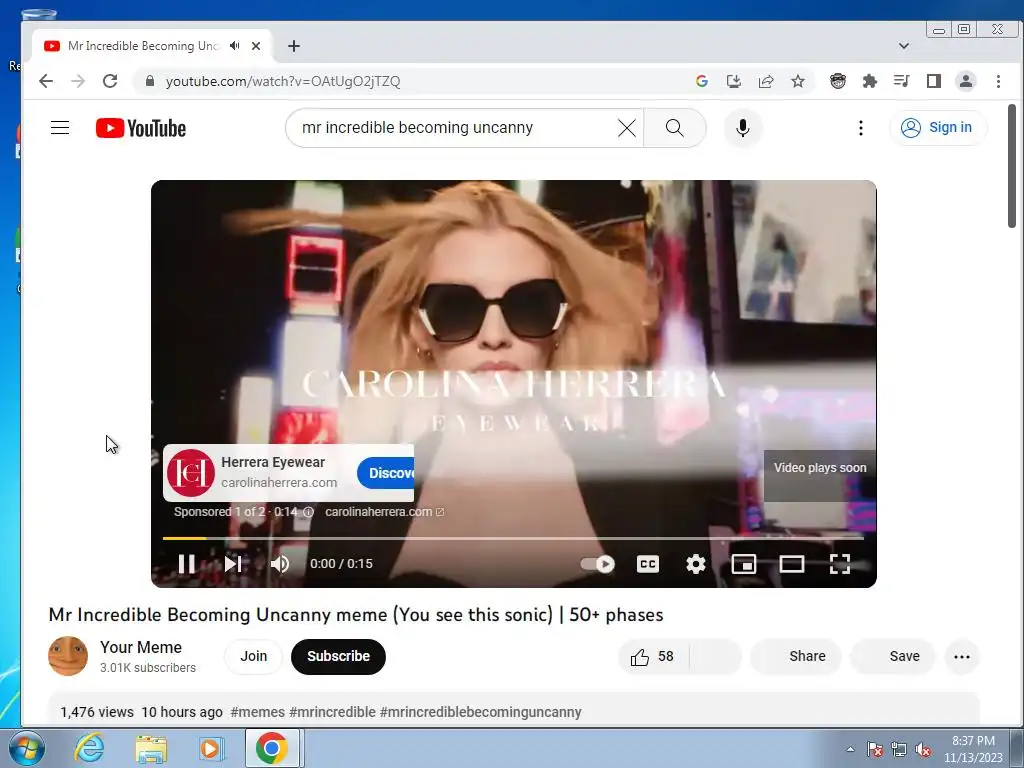1024x768 pixels.
Task: Open the Your Meme channel avatar
Action: [68, 656]
